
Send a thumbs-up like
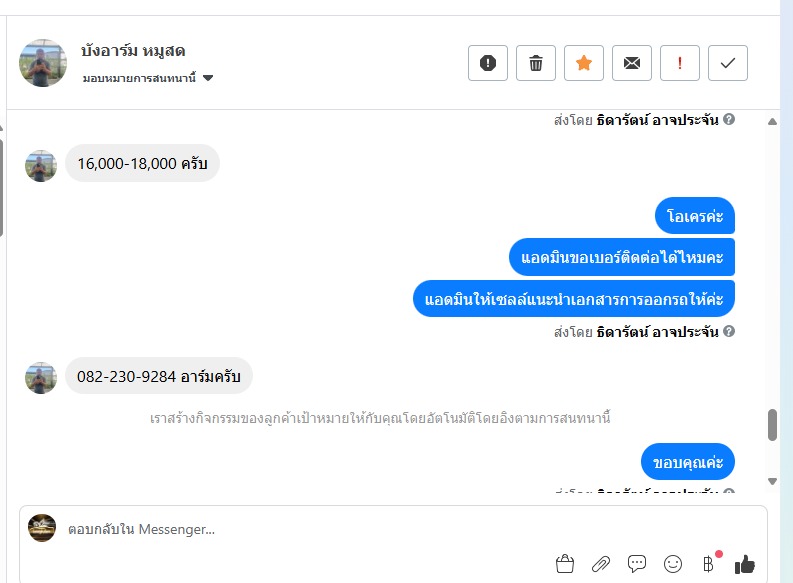click(744, 564)
